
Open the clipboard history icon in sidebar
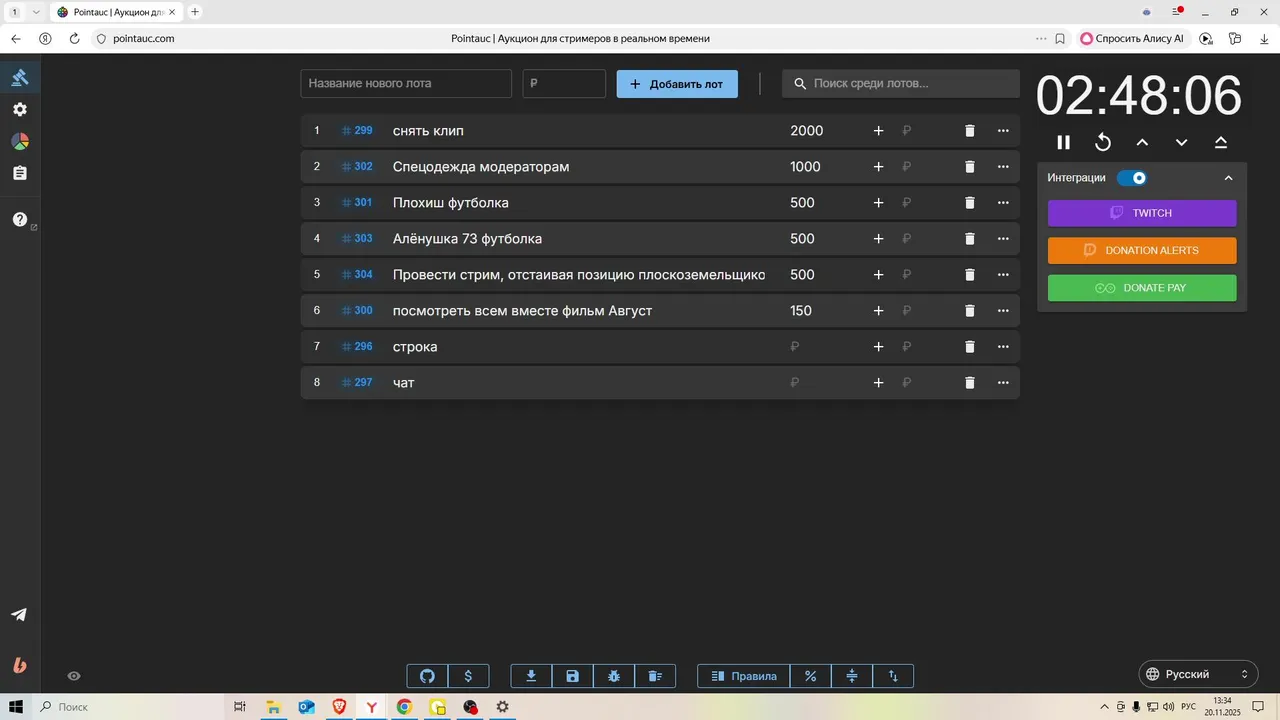pyautogui.click(x=20, y=173)
